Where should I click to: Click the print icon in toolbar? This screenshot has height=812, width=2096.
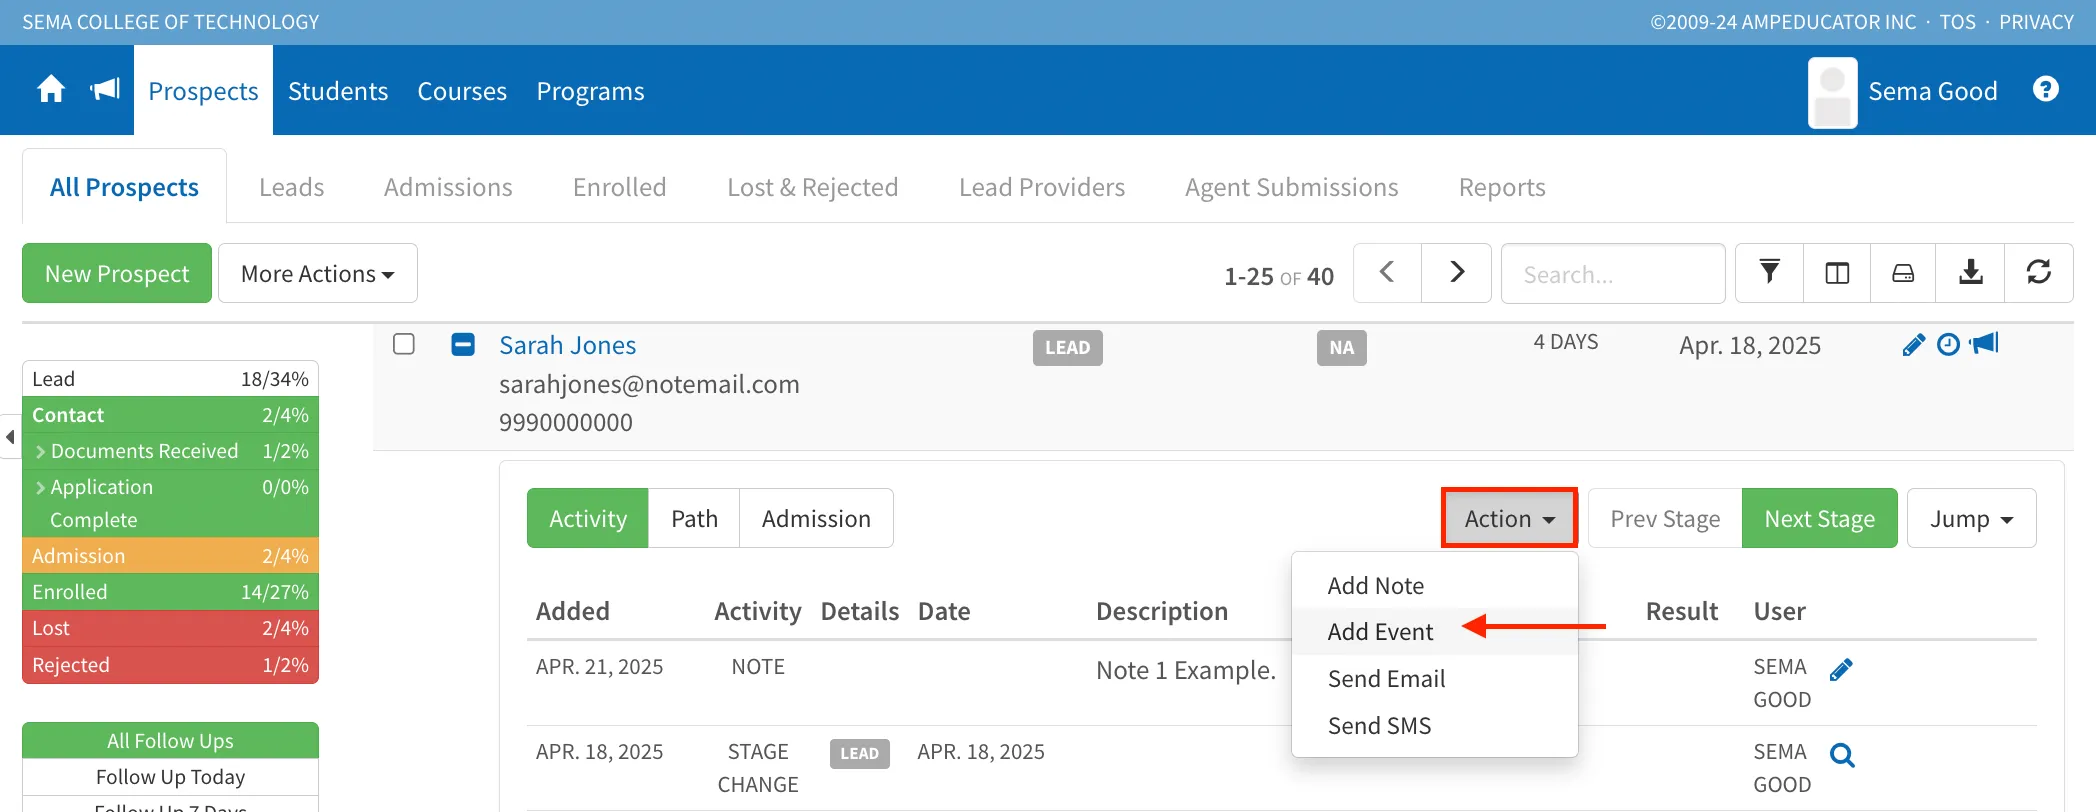1903,273
